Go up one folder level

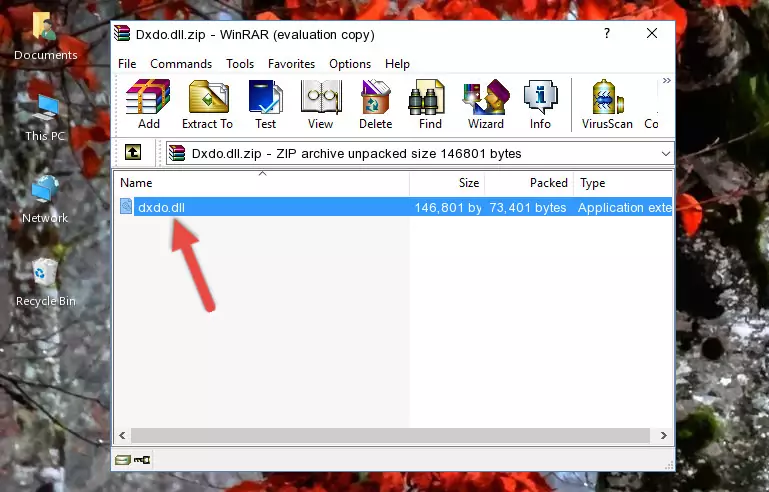(133, 153)
